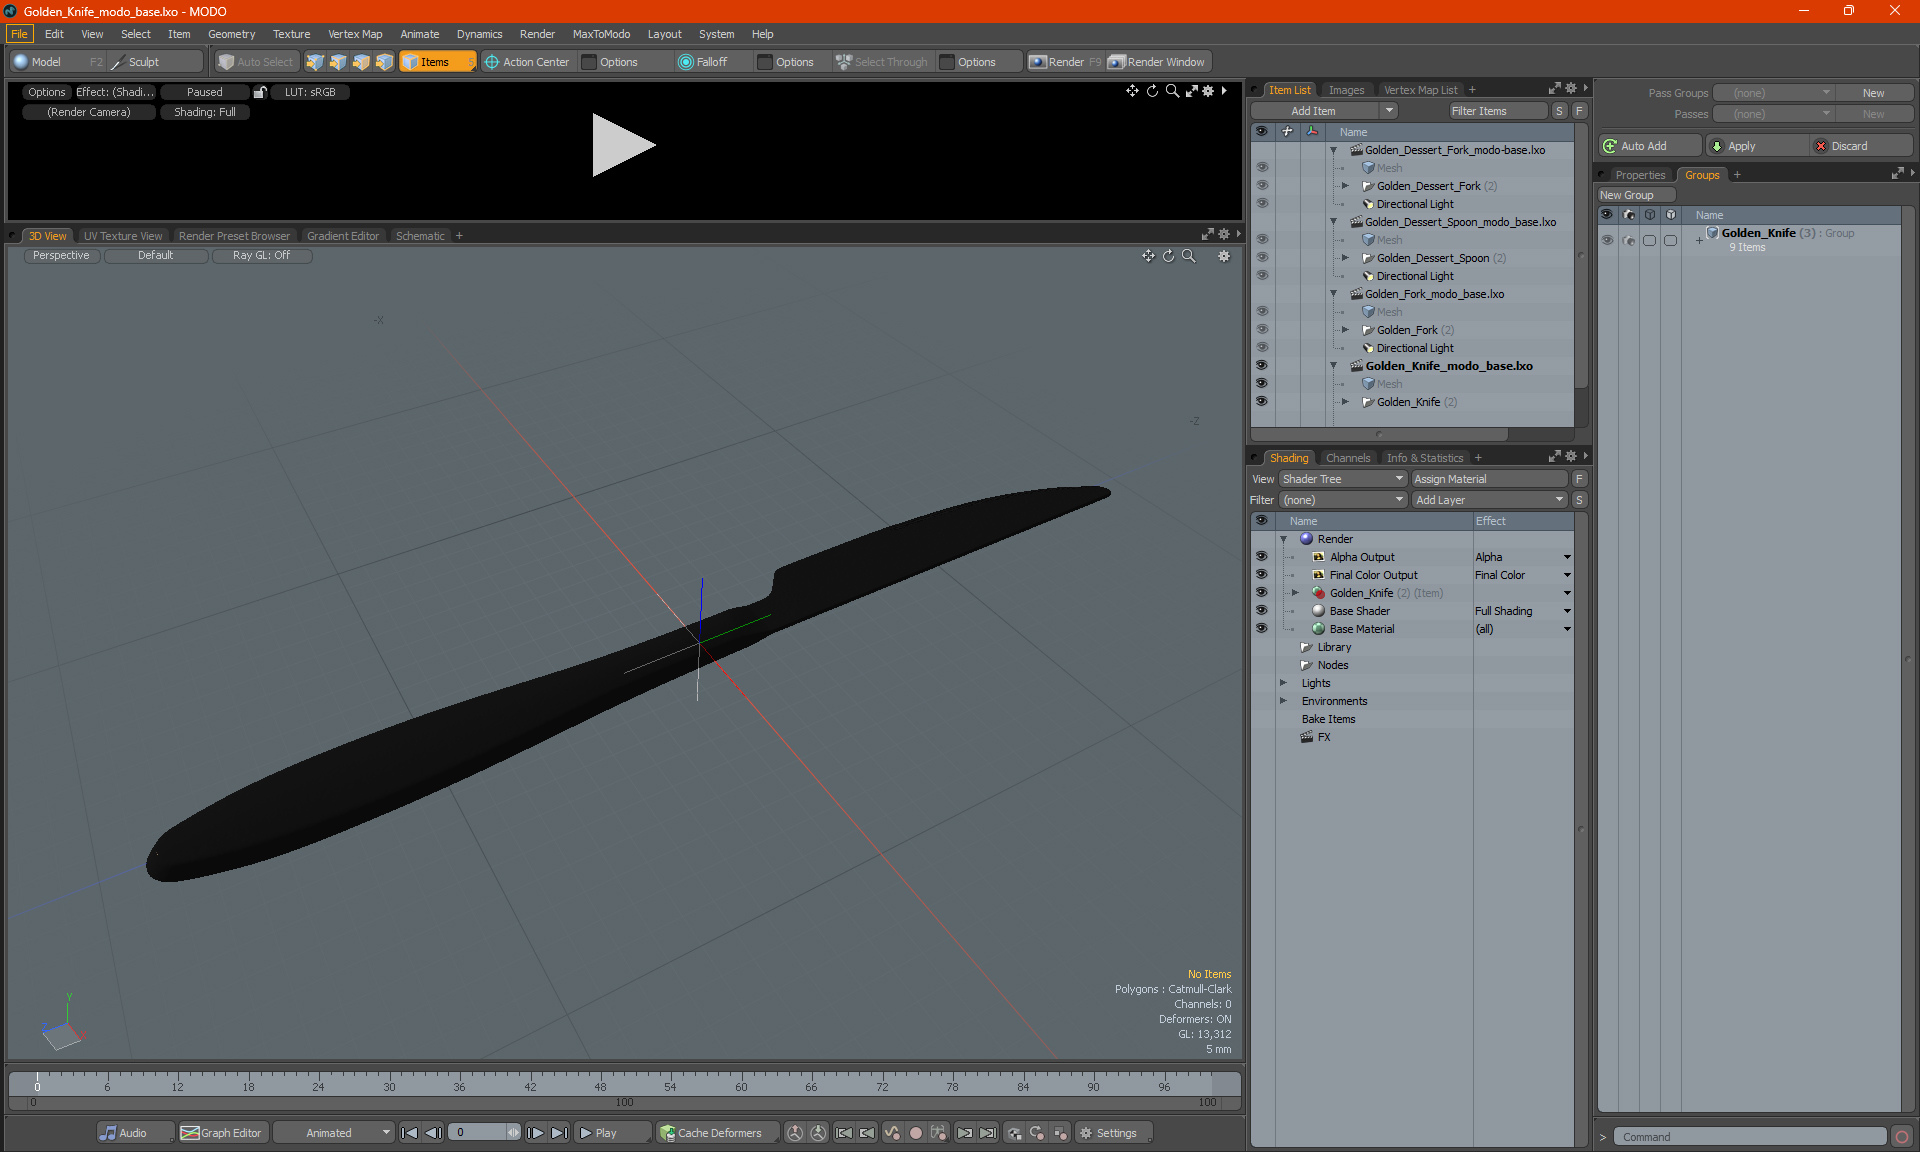Click Play in the timeline
This screenshot has width=1920, height=1152.
(612, 1133)
